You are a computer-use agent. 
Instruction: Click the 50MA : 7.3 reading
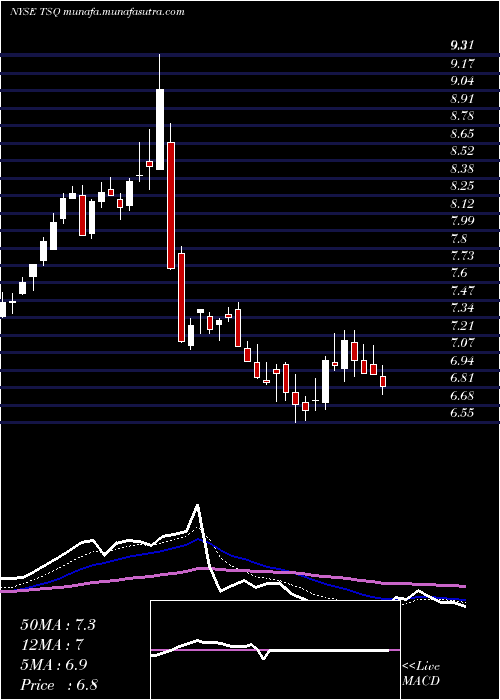pyautogui.click(x=58, y=625)
